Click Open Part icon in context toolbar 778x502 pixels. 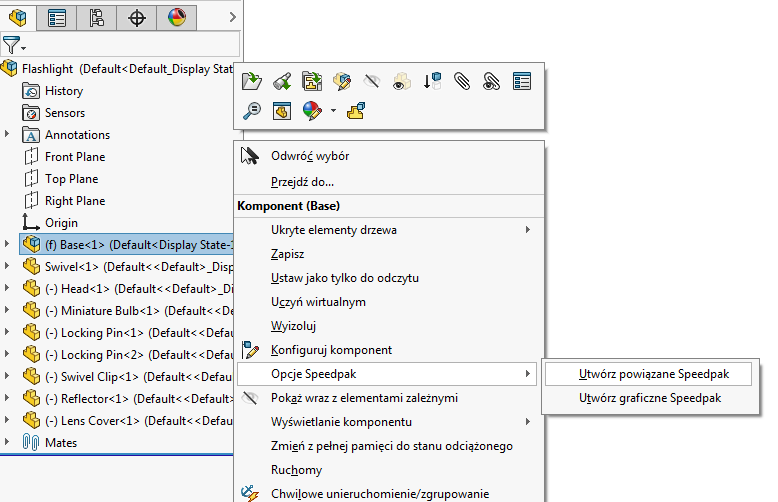[252, 81]
